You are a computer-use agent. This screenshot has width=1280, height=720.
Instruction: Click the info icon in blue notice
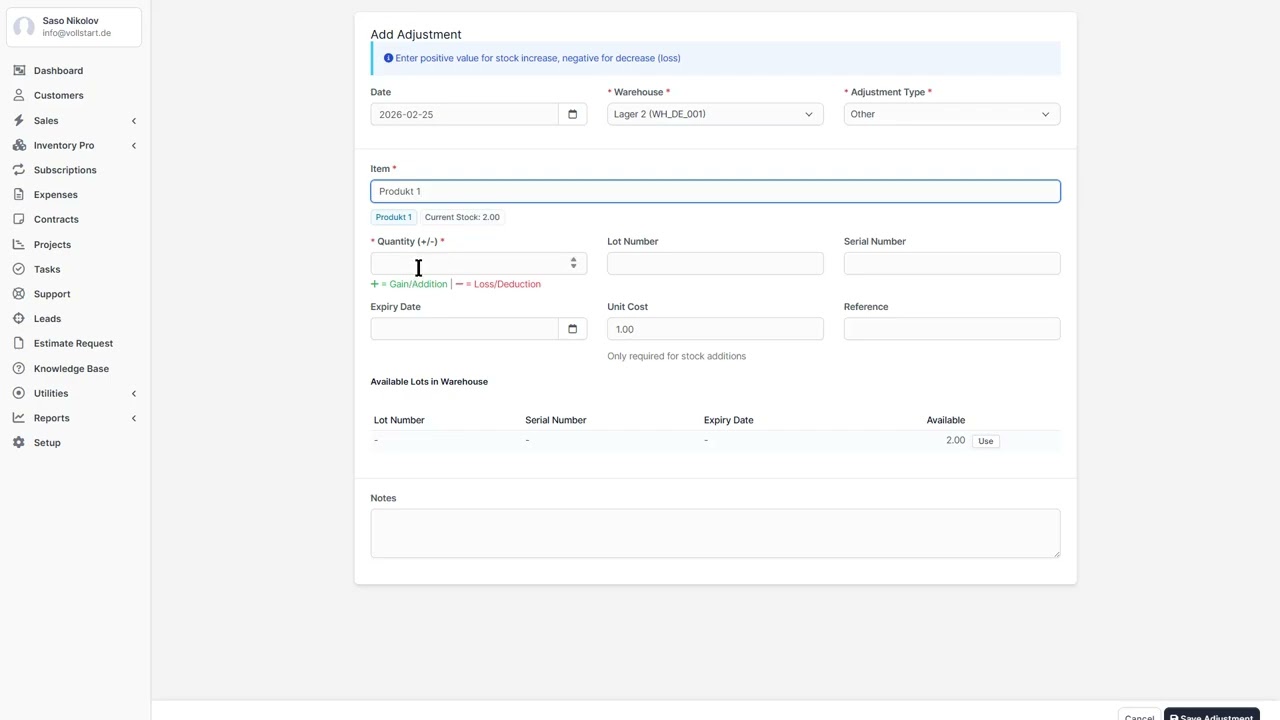[388, 58]
